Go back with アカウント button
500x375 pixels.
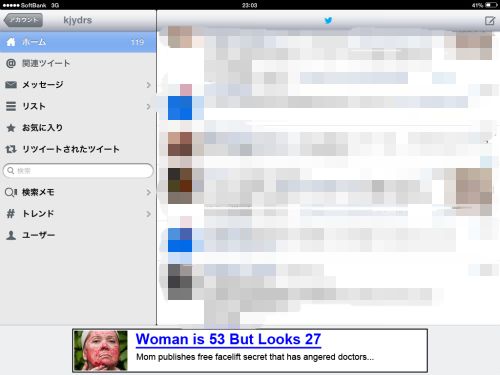23,20
